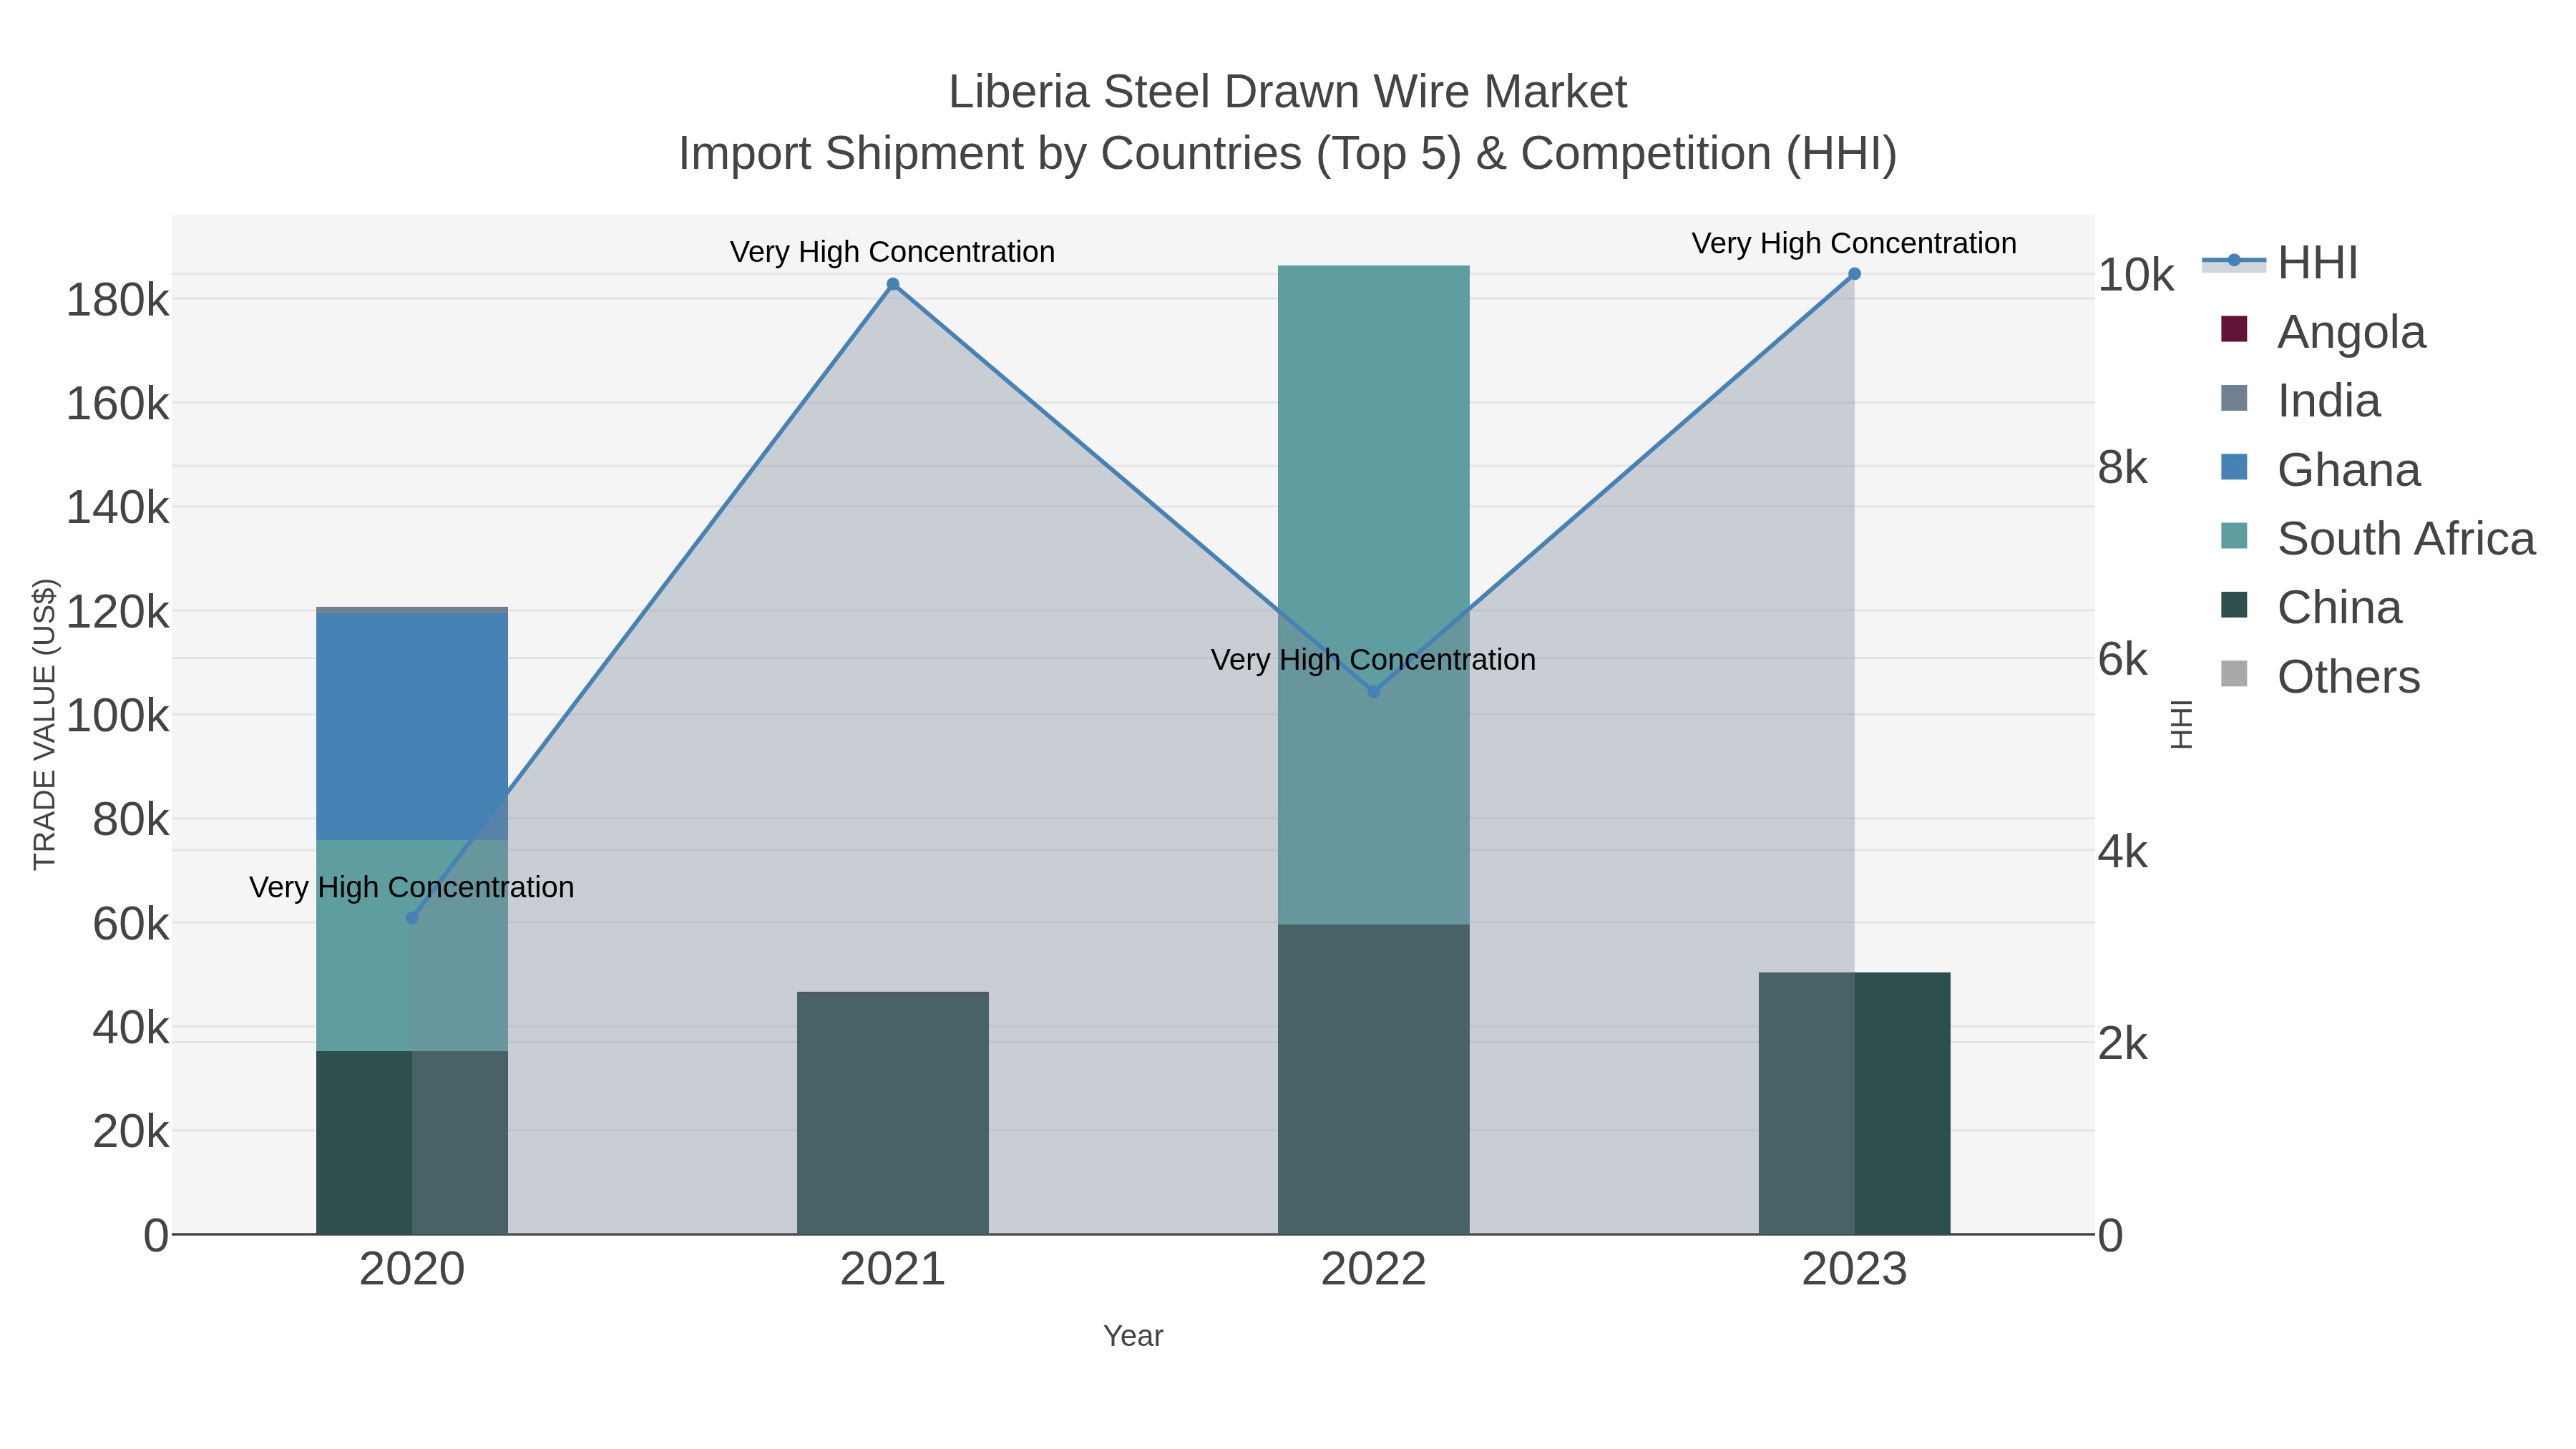Click the TRADE VALUE (US$) axis title
Screen dimensions: 2576x1449
click(45, 724)
